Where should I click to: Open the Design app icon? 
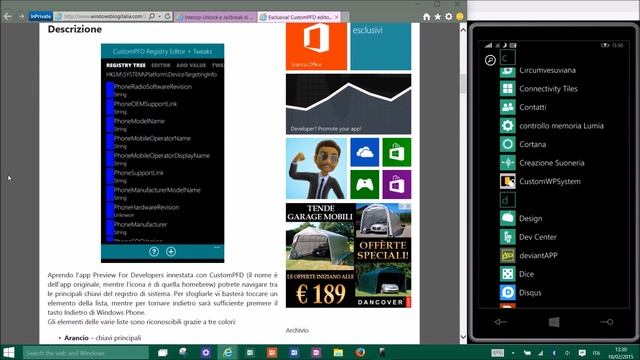[x=508, y=218]
